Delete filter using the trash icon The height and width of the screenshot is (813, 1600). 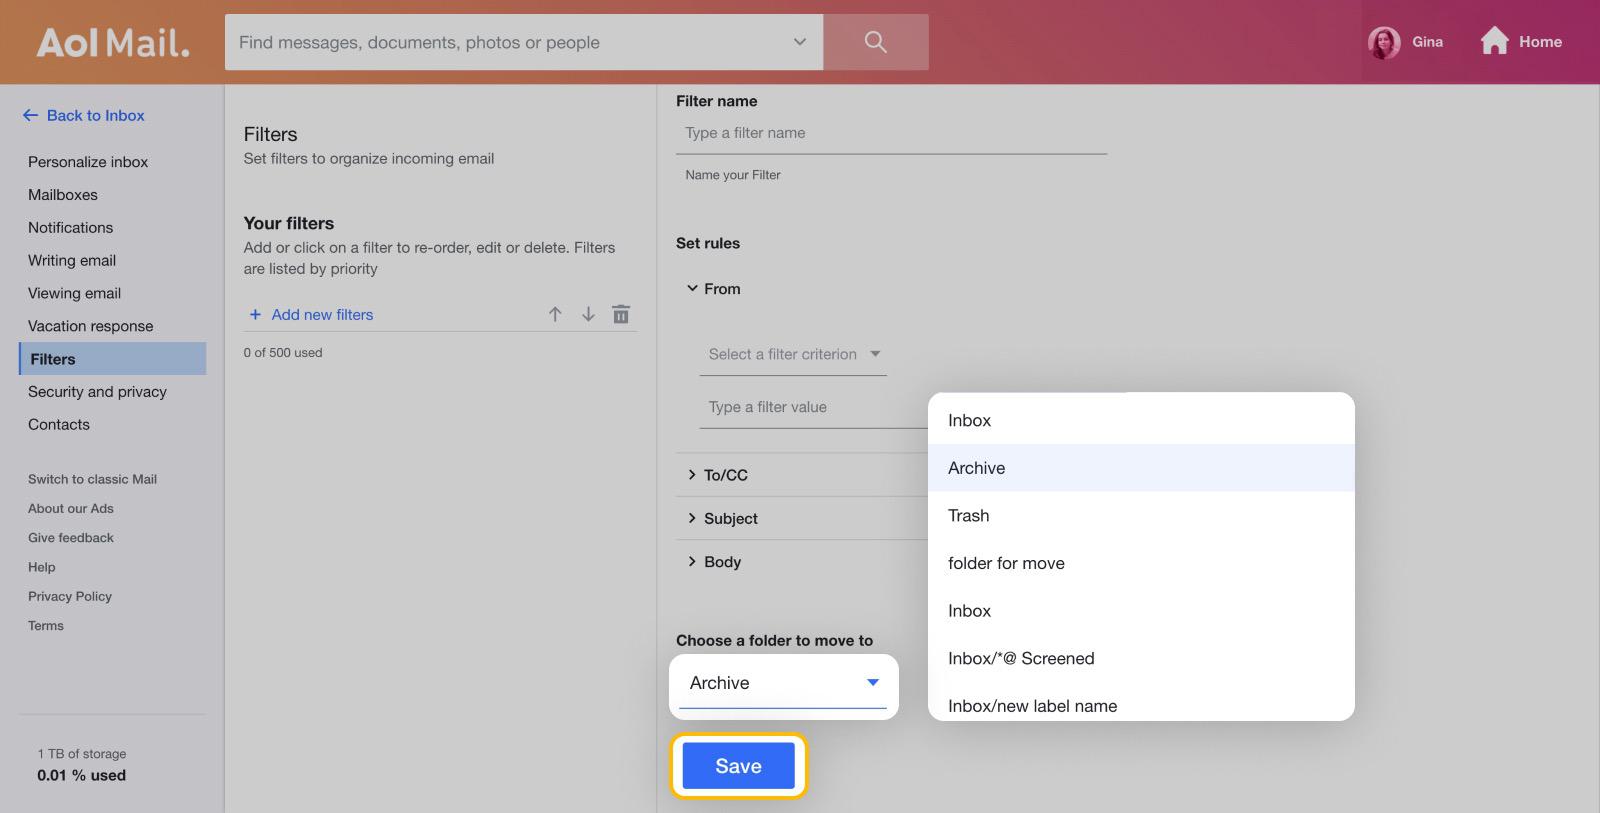click(x=621, y=314)
